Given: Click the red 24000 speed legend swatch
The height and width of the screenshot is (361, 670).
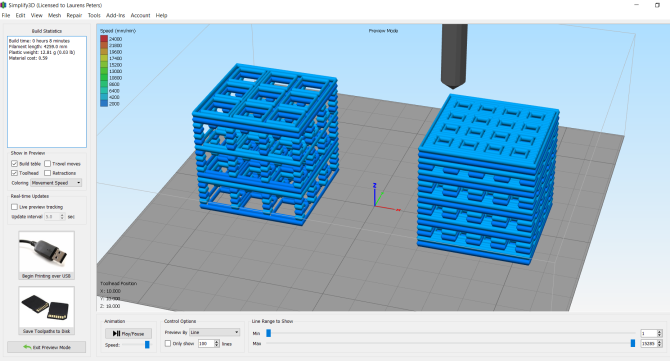Looking at the screenshot, I should coord(104,39).
